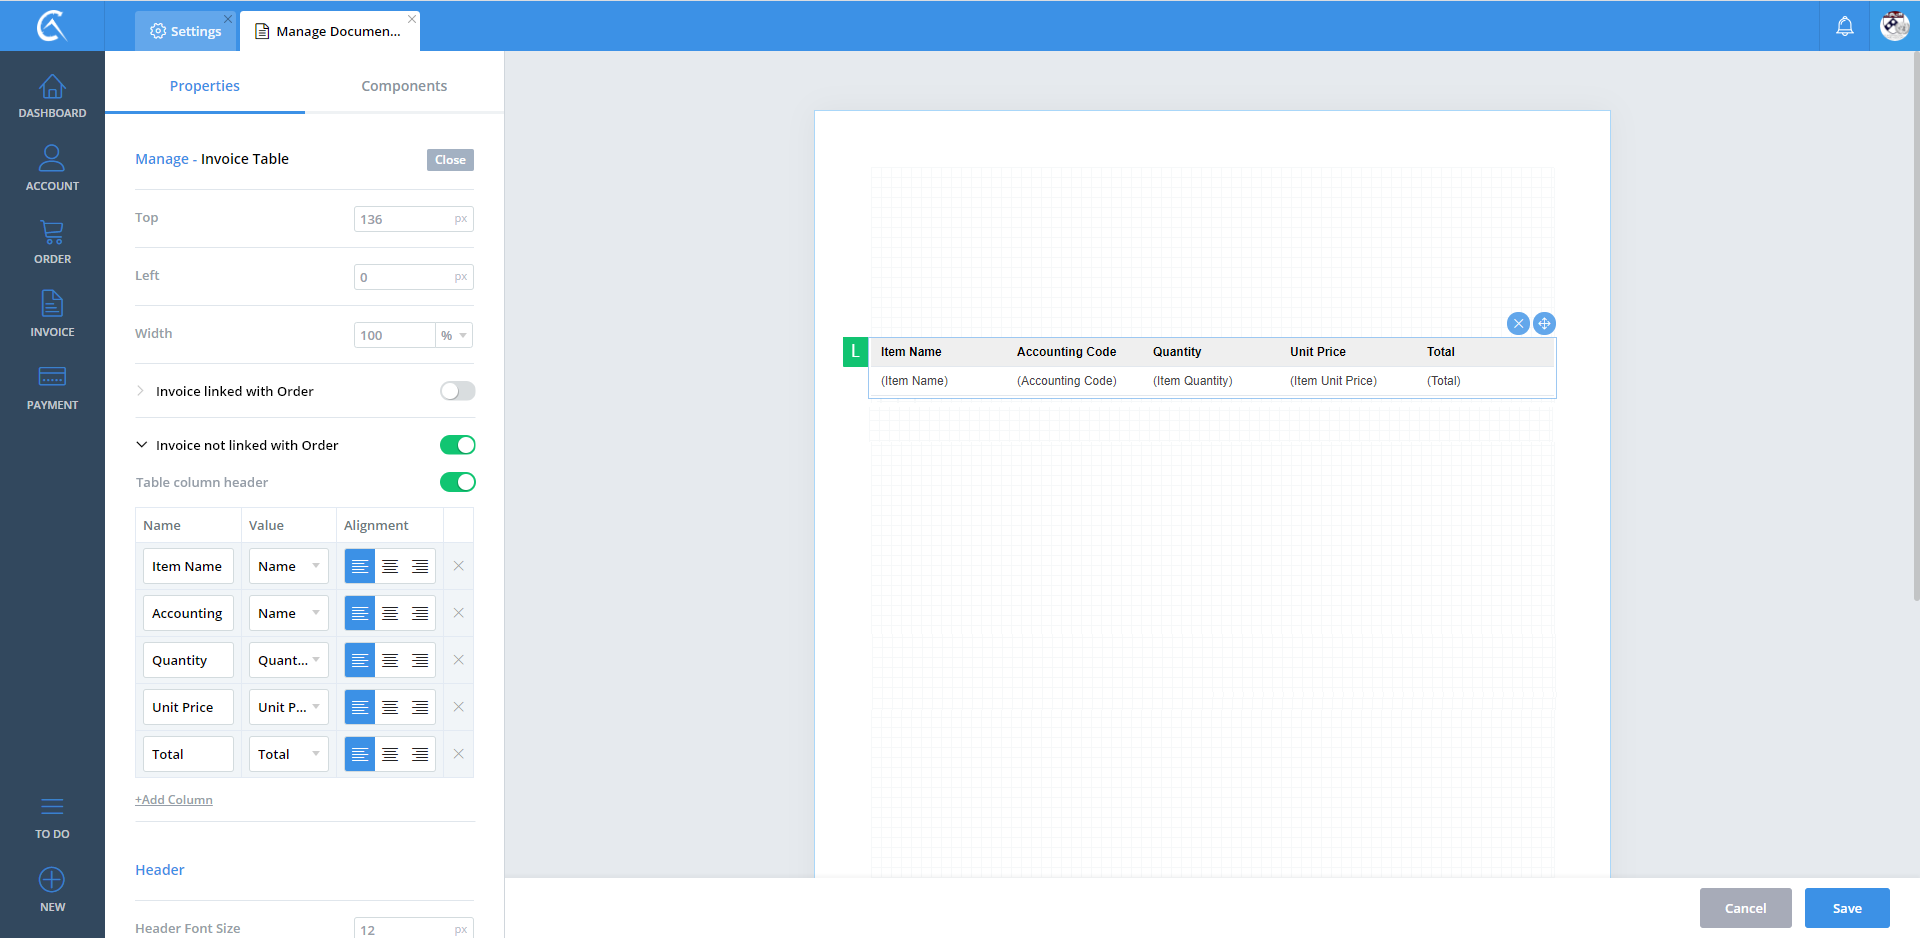The image size is (1920, 938).
Task: Center-align the Quantity column
Action: [x=390, y=660]
